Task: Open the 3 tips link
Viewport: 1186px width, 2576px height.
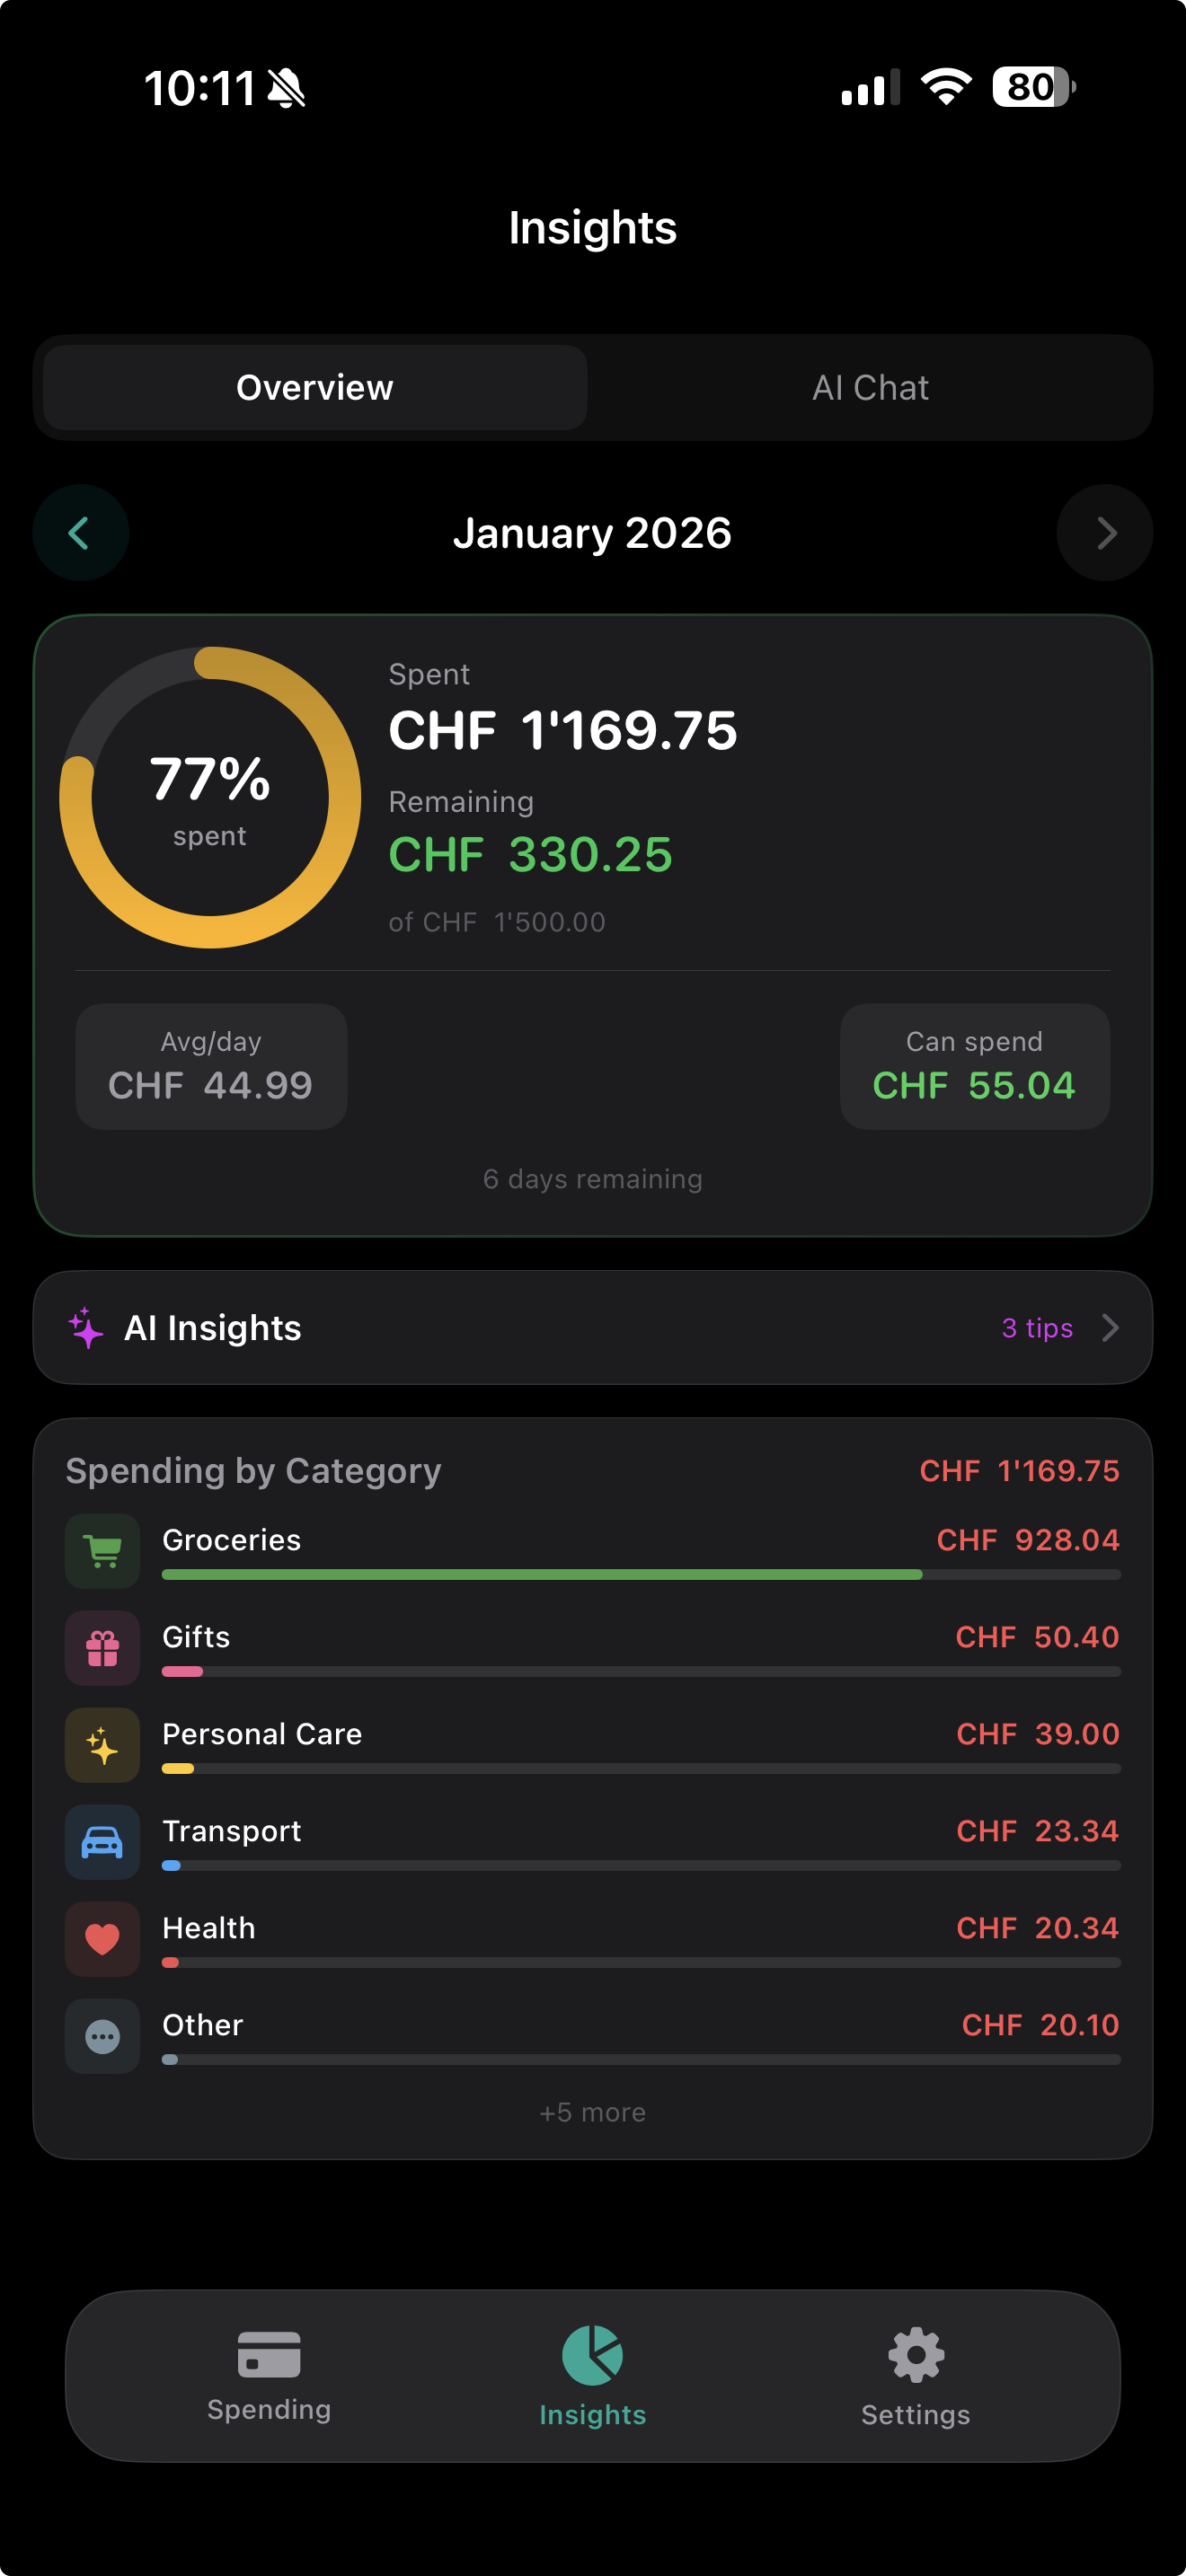Action: (x=1037, y=1328)
